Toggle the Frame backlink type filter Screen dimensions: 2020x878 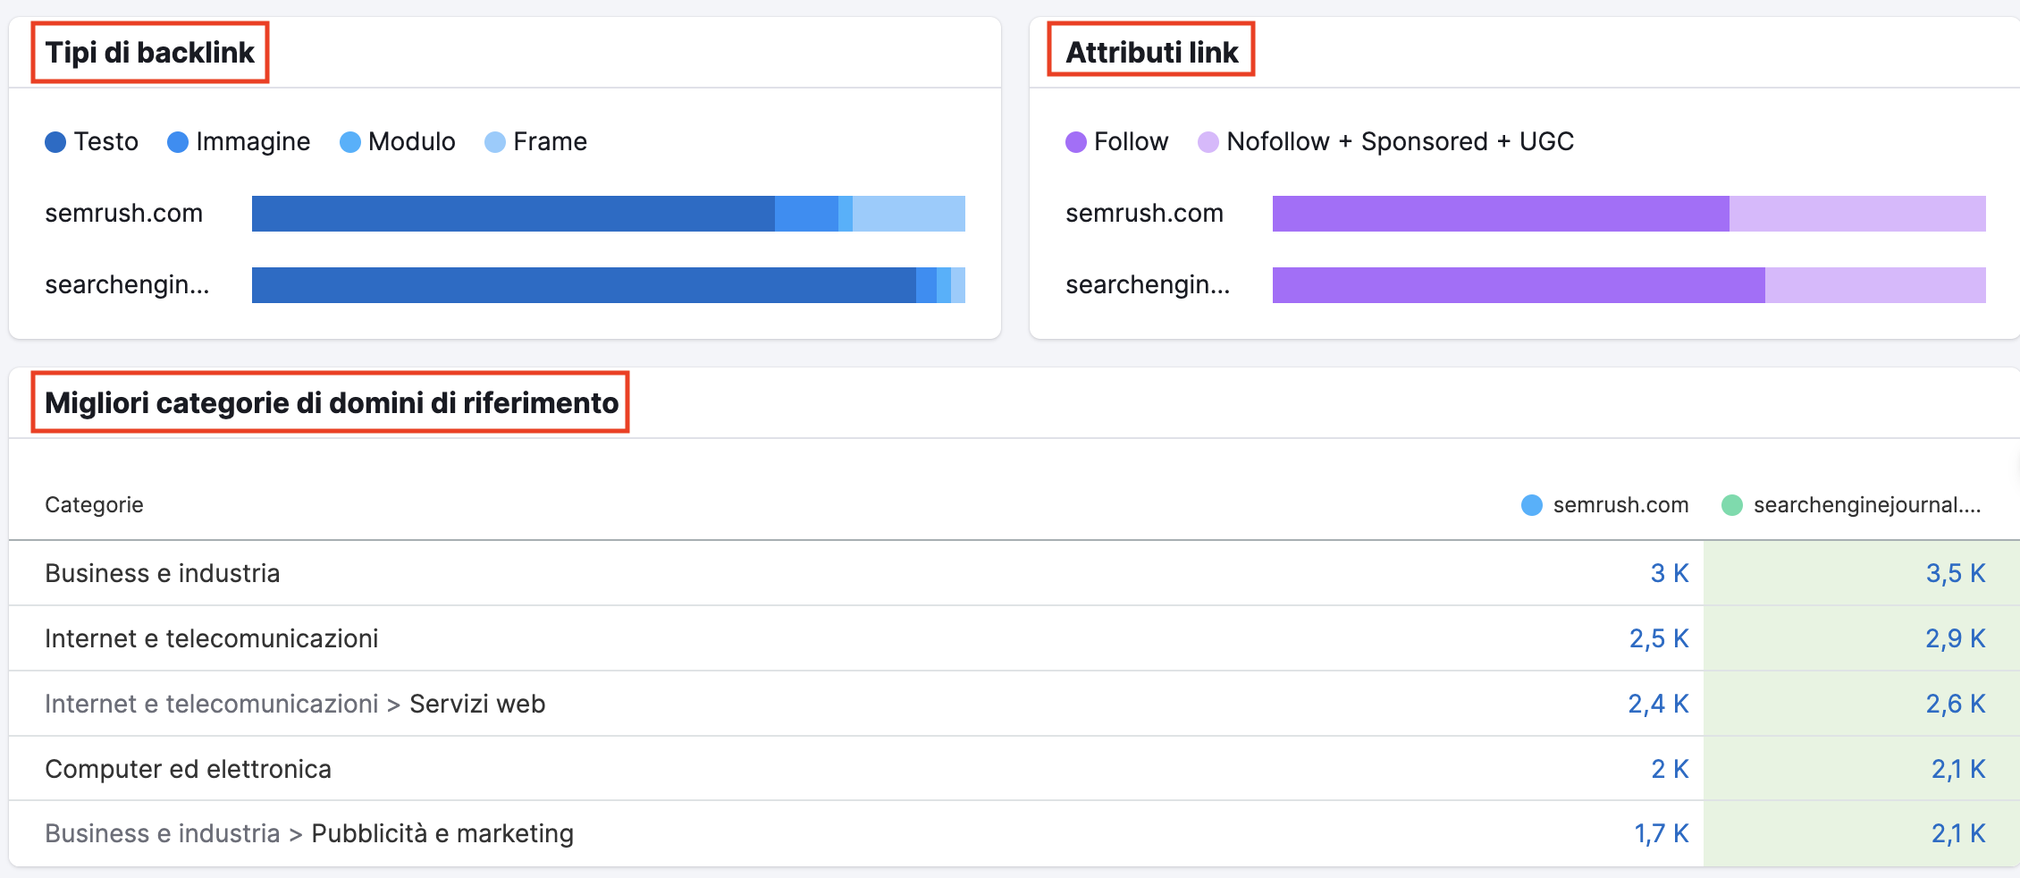tap(549, 142)
